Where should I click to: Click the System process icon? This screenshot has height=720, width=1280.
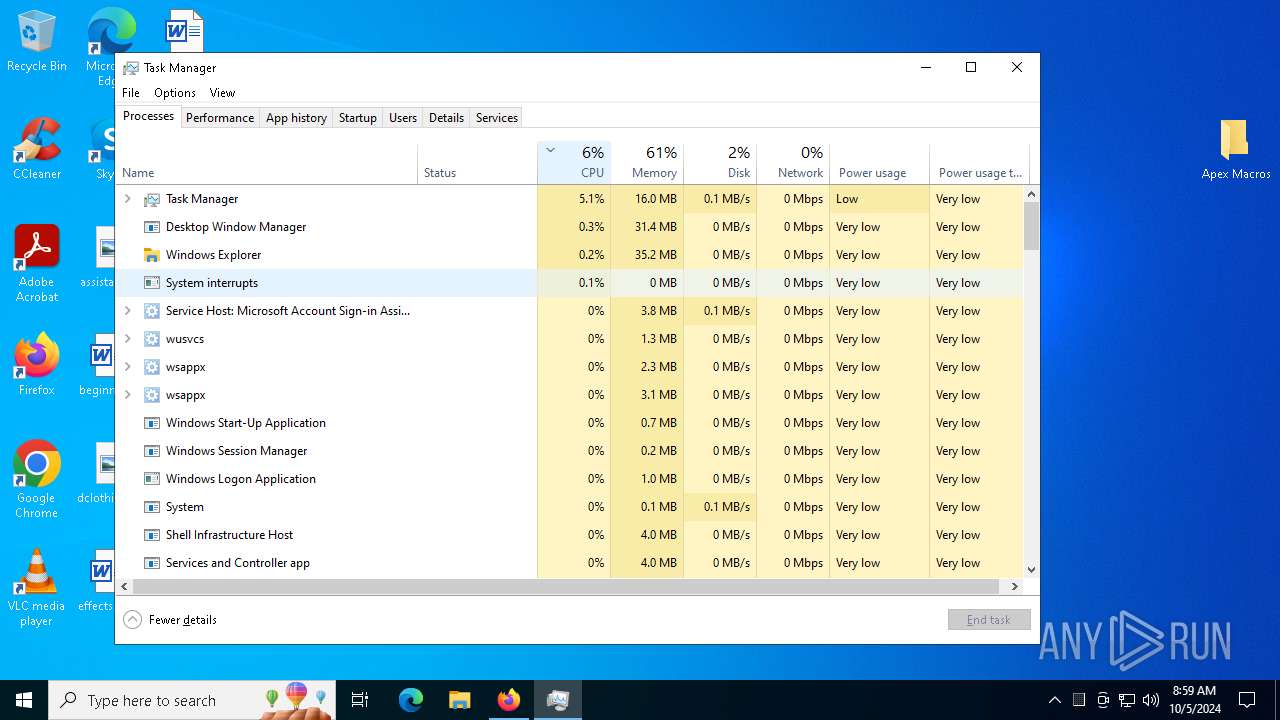[152, 507]
